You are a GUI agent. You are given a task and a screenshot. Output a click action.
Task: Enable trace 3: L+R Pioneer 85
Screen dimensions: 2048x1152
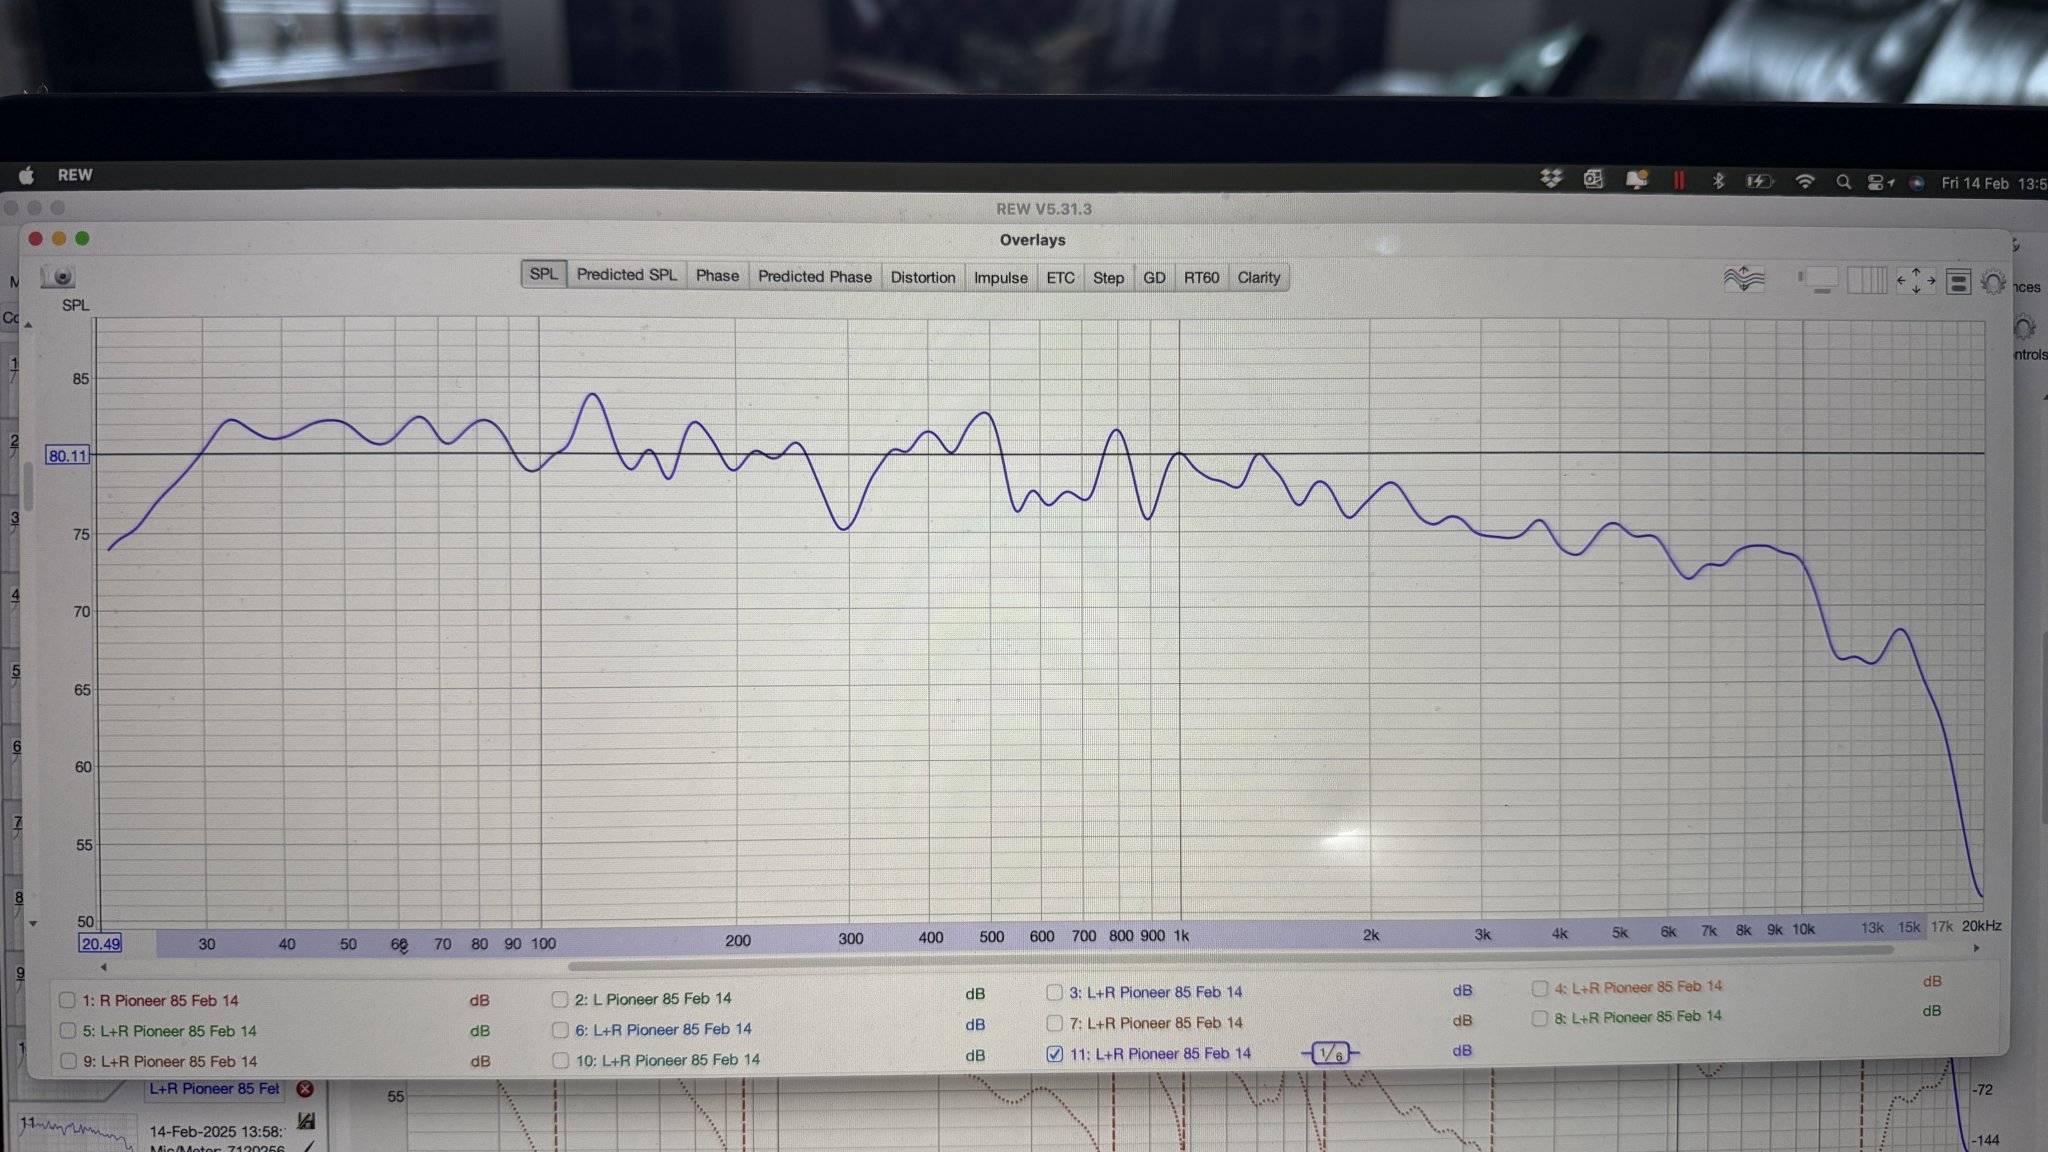point(1054,992)
